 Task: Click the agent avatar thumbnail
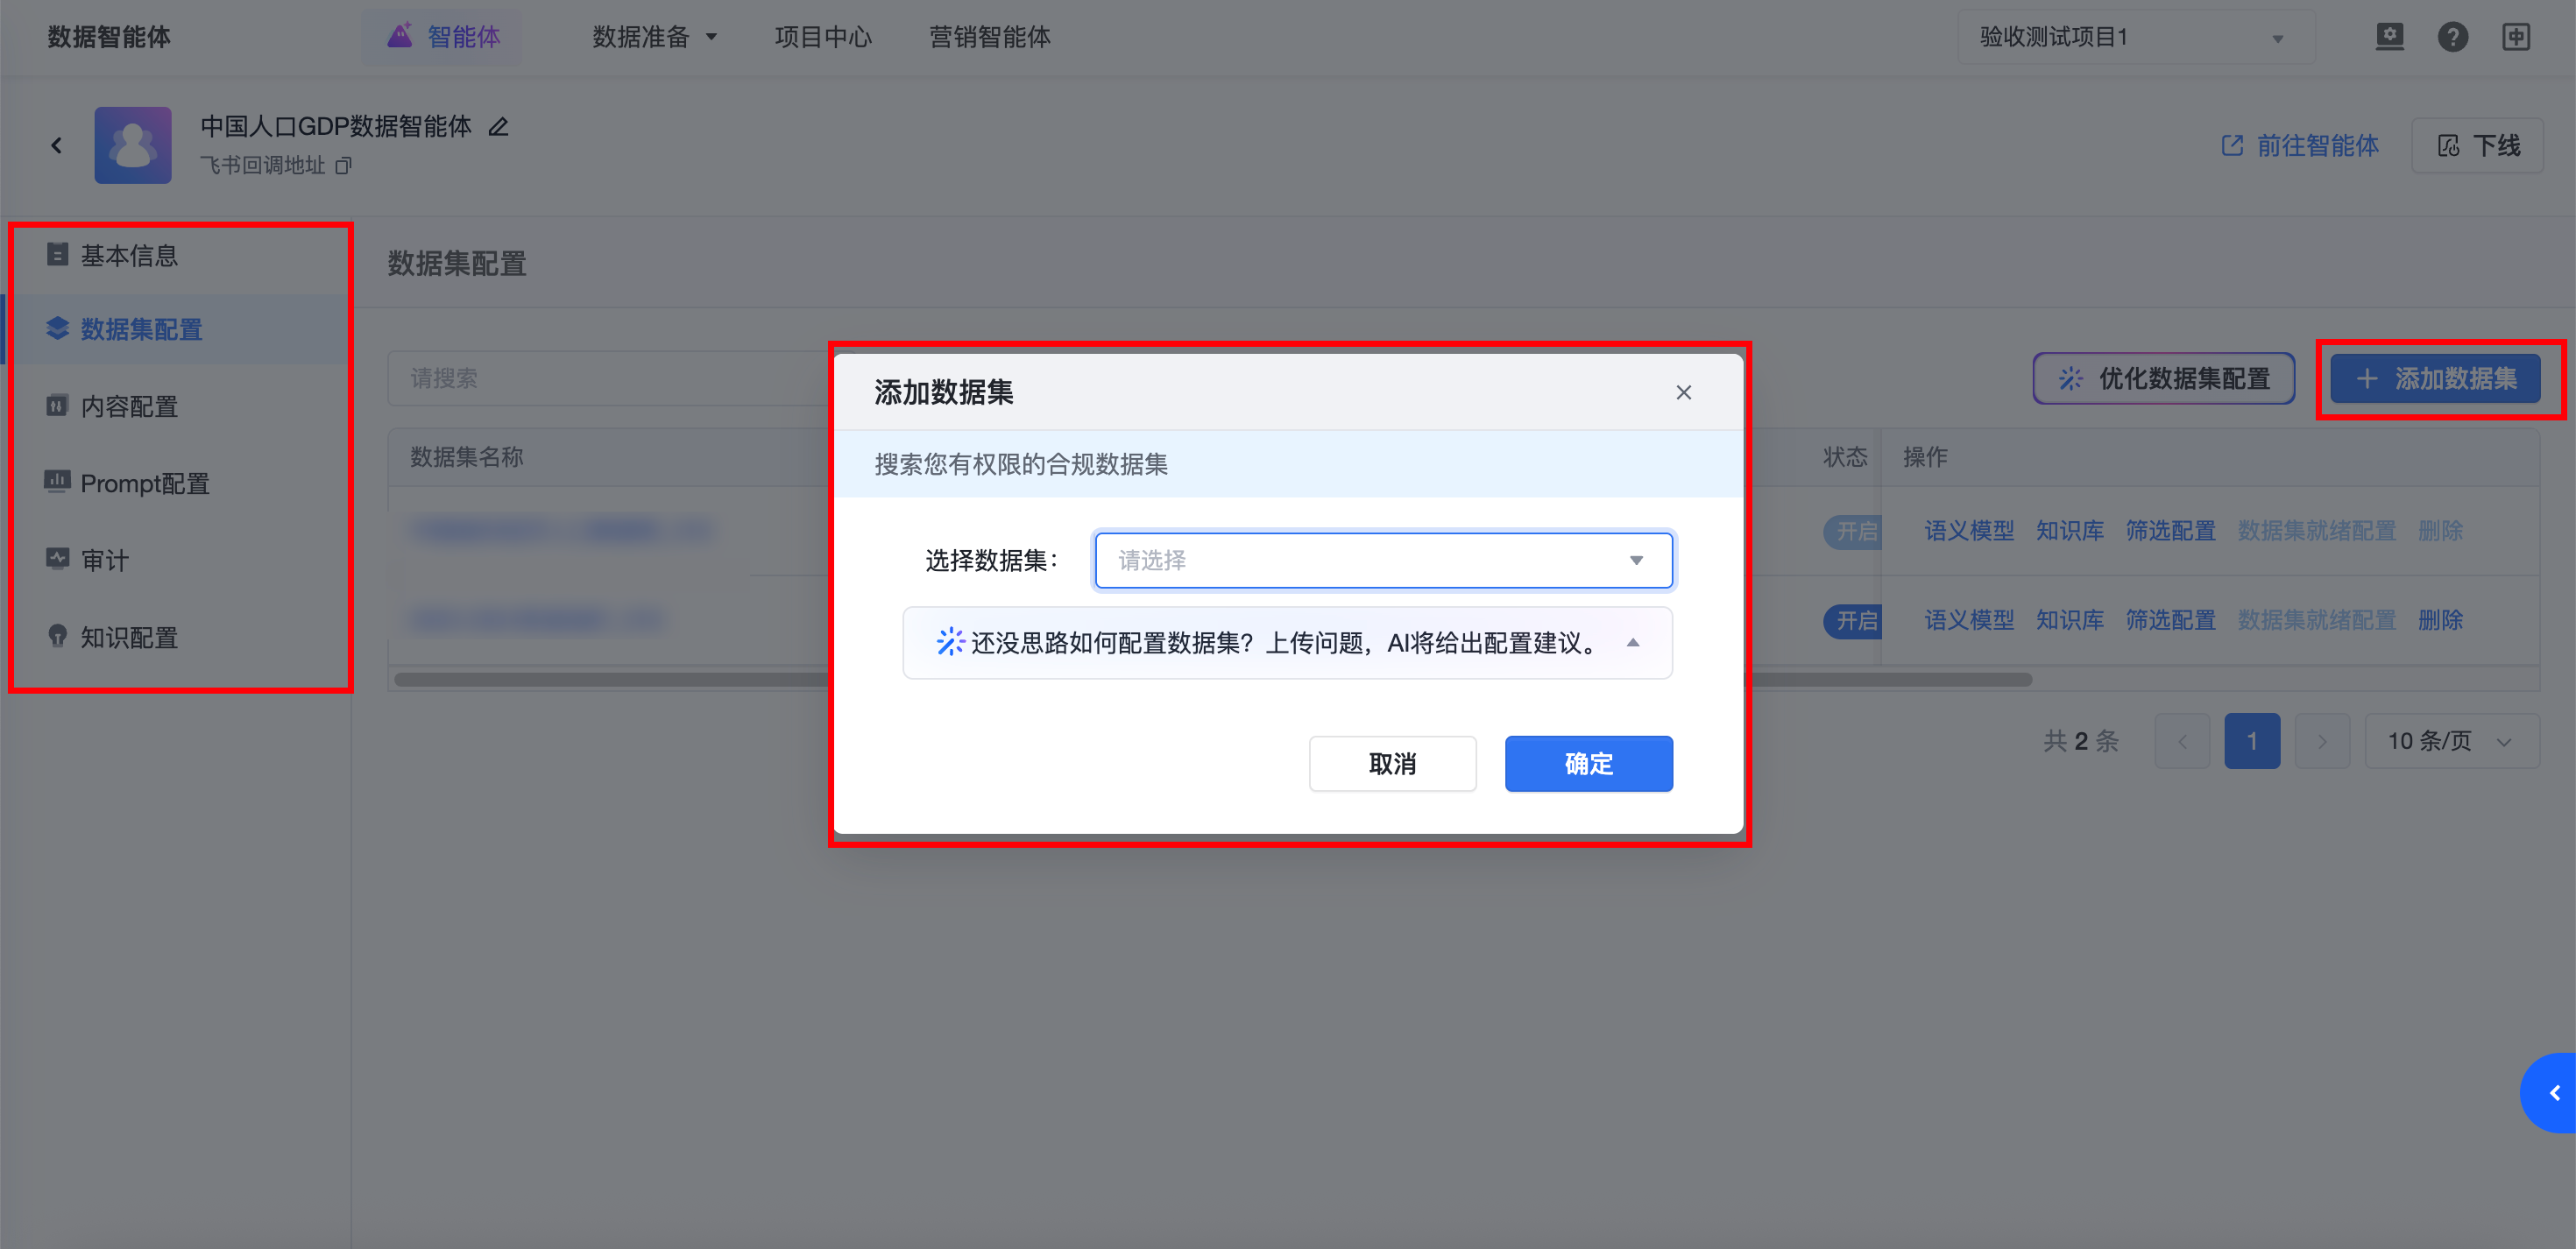point(133,146)
